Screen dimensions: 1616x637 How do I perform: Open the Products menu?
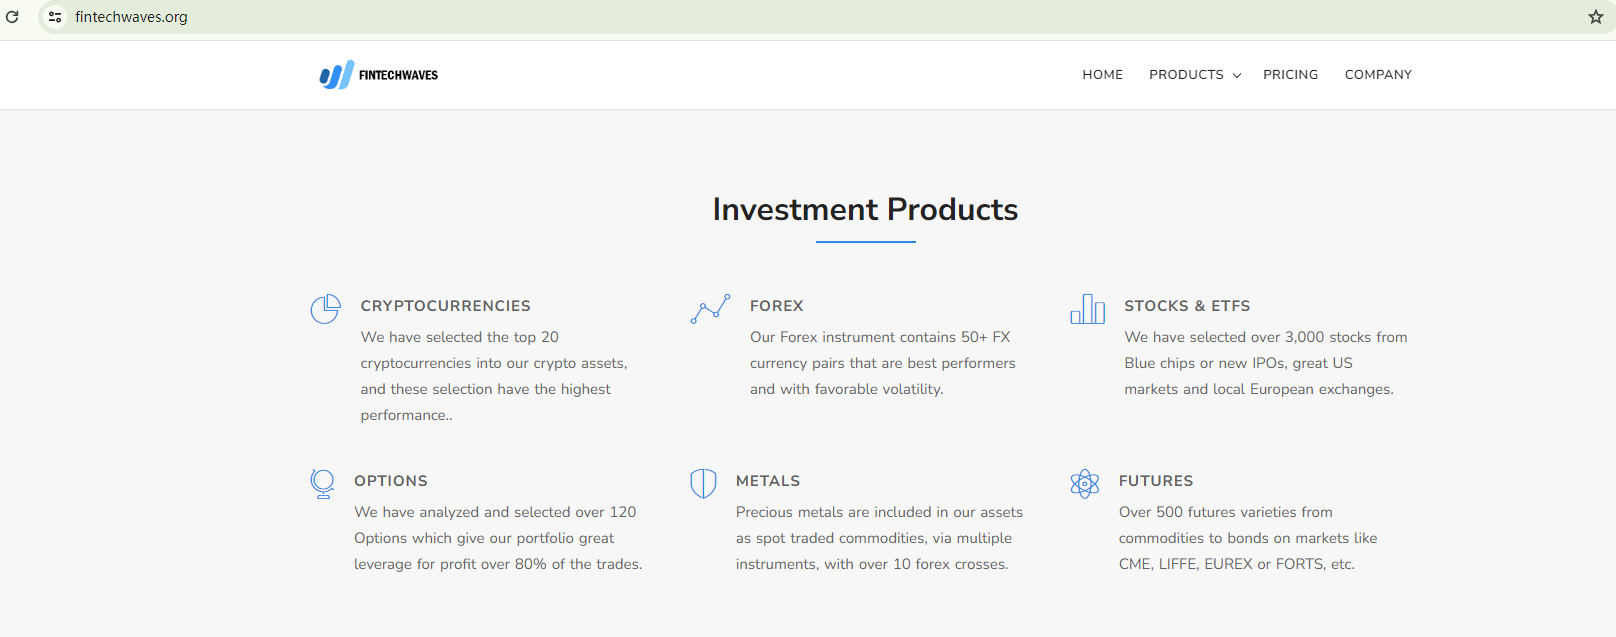[1186, 75]
